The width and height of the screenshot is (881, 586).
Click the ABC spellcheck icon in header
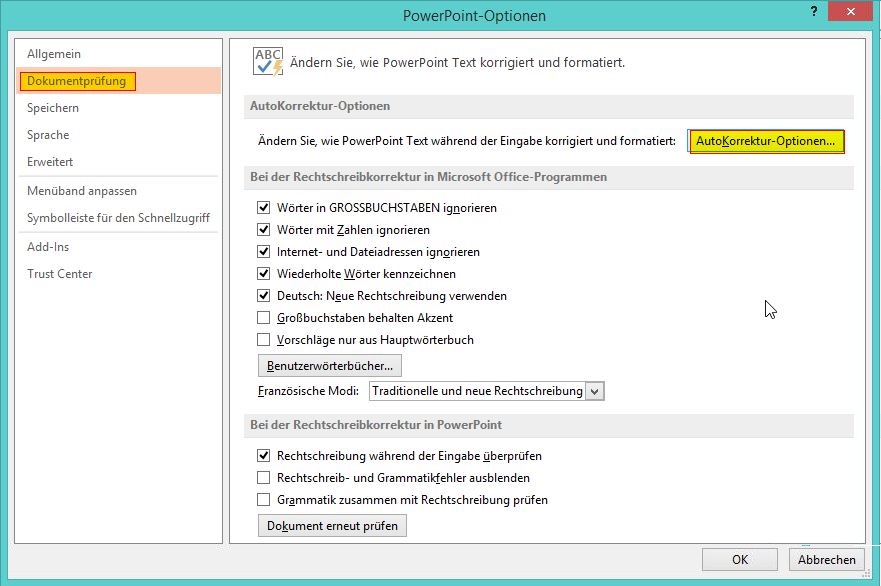click(x=268, y=62)
